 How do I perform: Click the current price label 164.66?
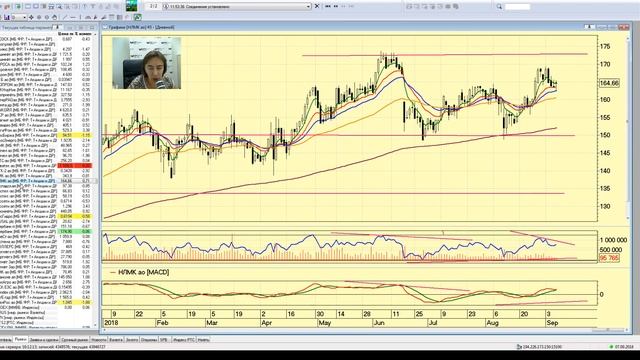pos(609,83)
